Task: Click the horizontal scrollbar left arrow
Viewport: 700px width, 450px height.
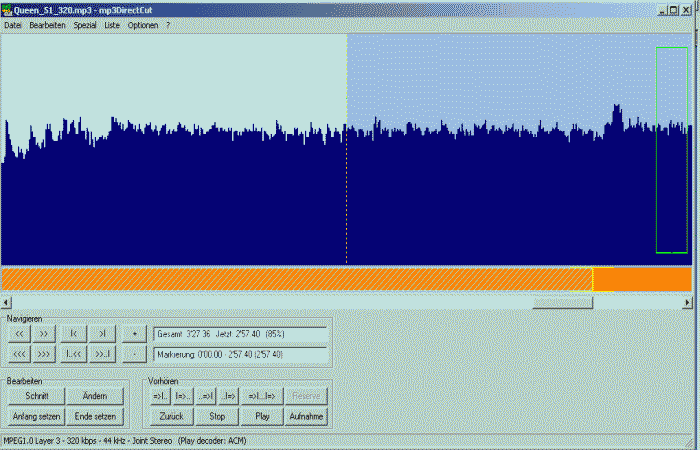Action: (x=6, y=302)
